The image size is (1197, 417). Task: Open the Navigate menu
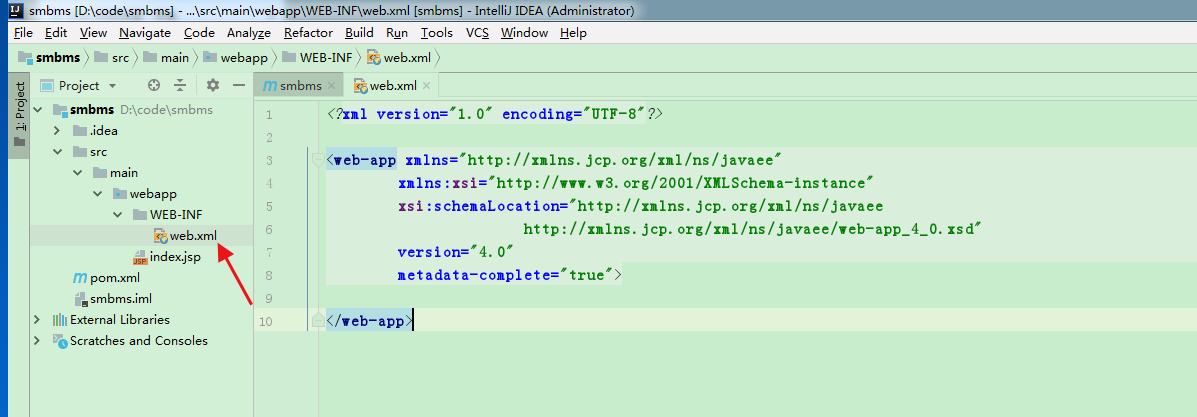pyautogui.click(x=145, y=33)
